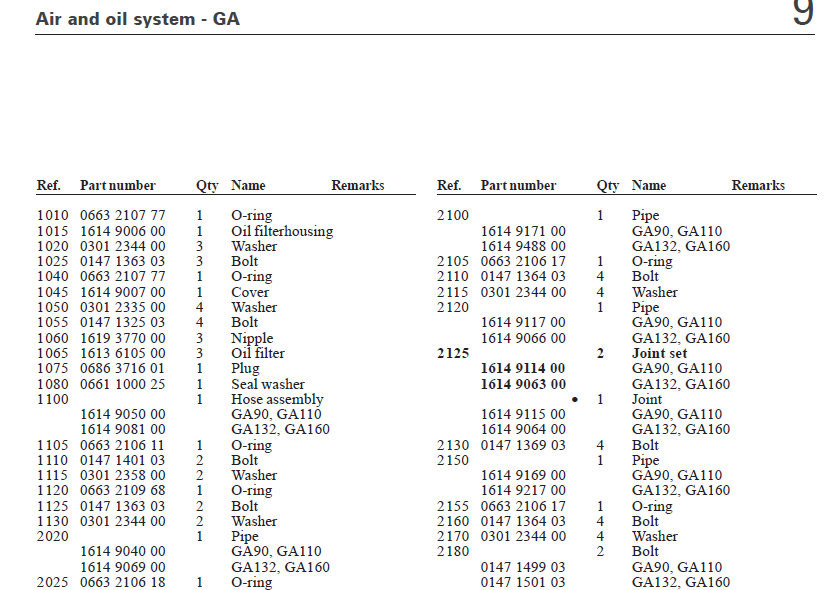Click part number 1614 9117 00
Screen dimensions: 837x590
tap(523, 322)
